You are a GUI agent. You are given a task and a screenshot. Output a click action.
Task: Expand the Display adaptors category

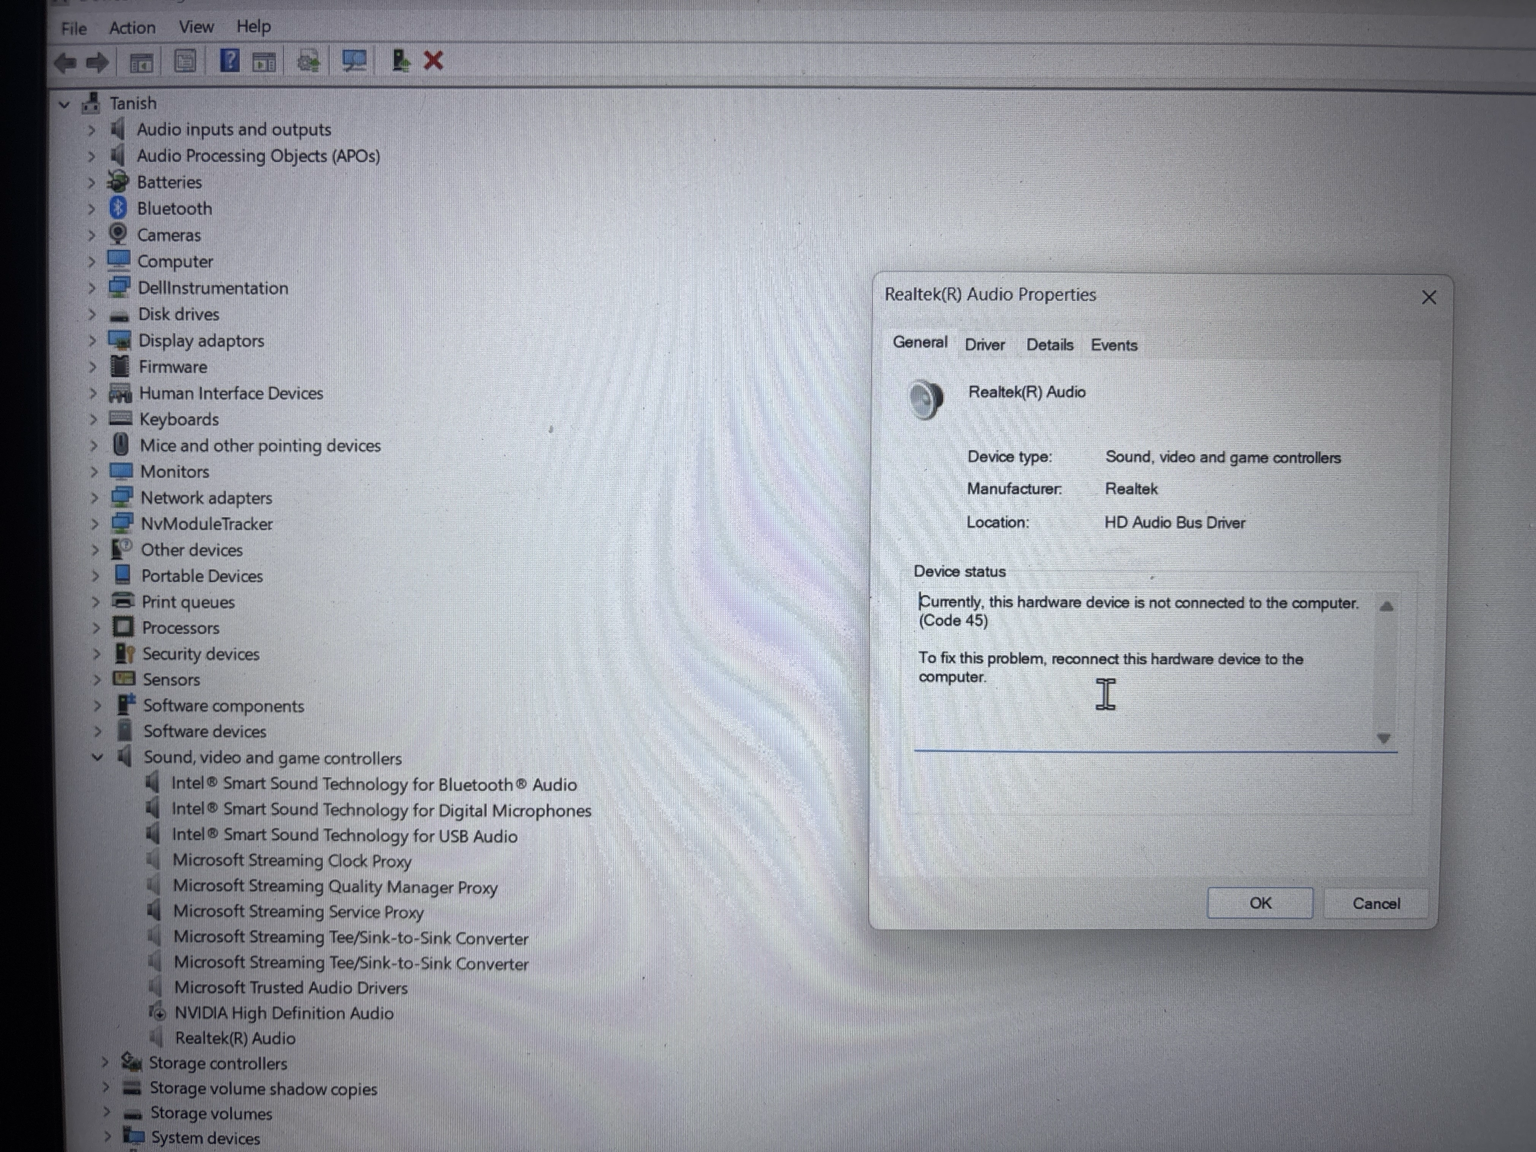click(x=93, y=340)
